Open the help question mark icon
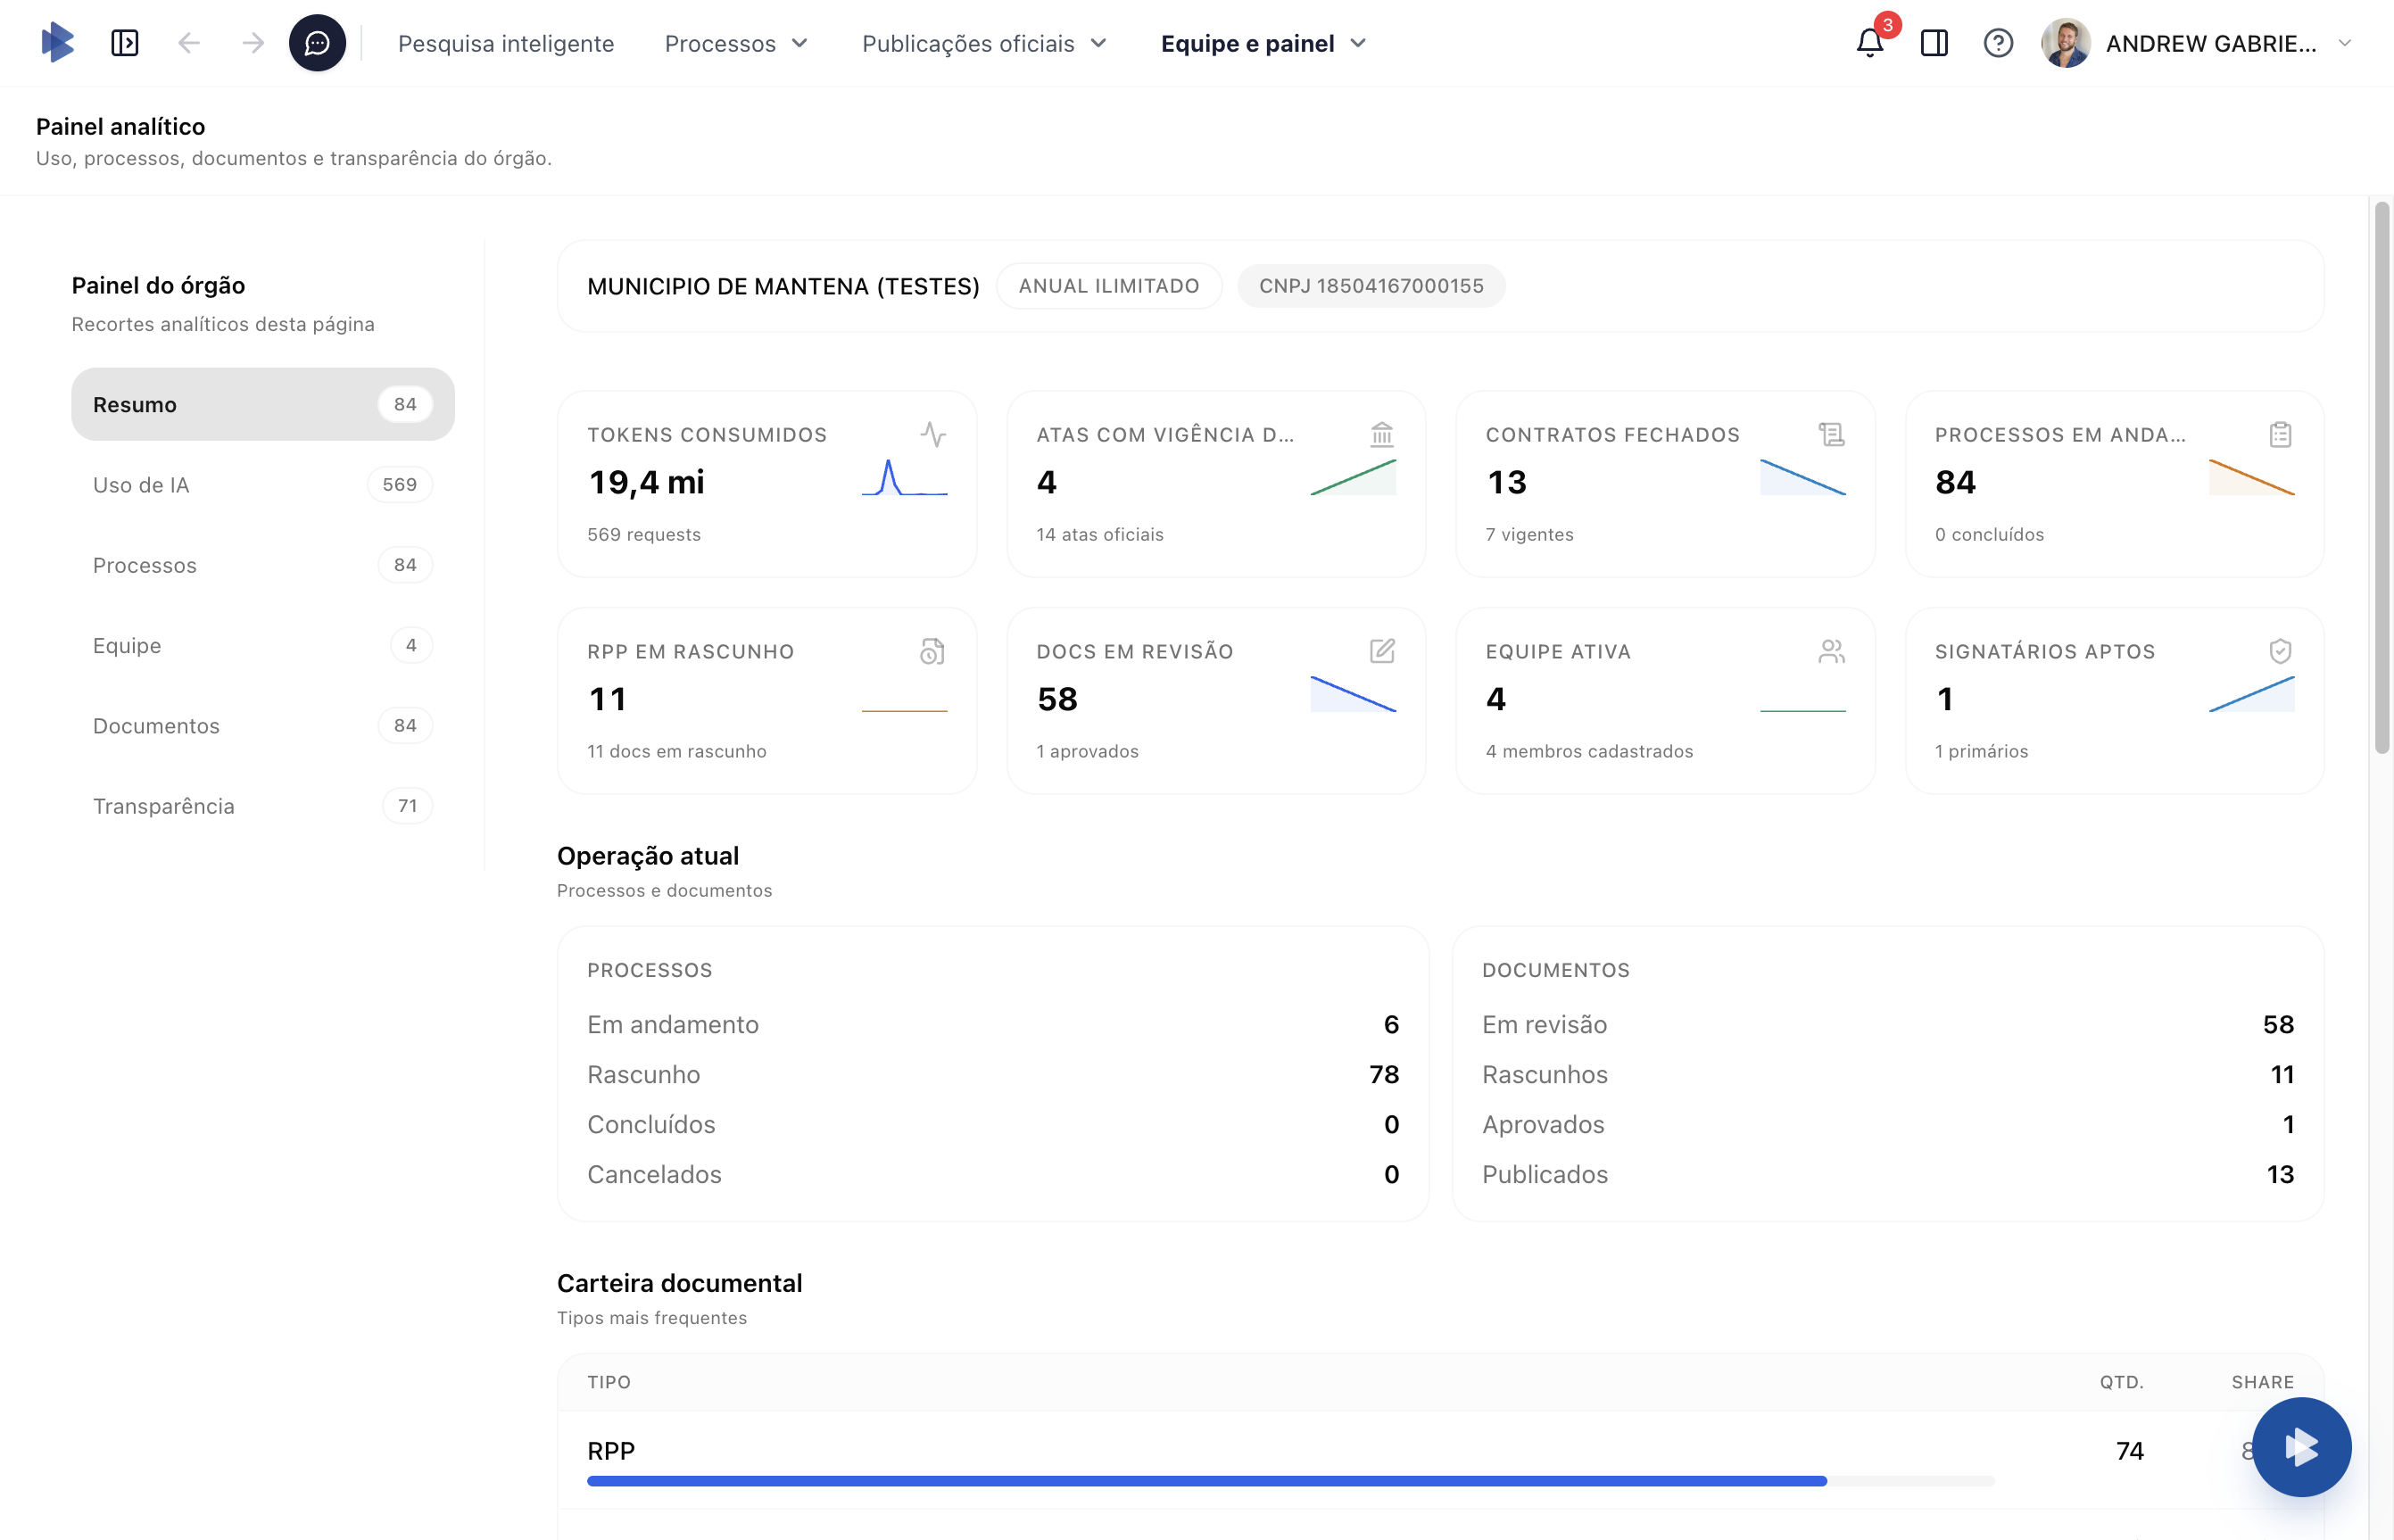Image resolution: width=2394 pixels, height=1540 pixels. (x=1997, y=43)
